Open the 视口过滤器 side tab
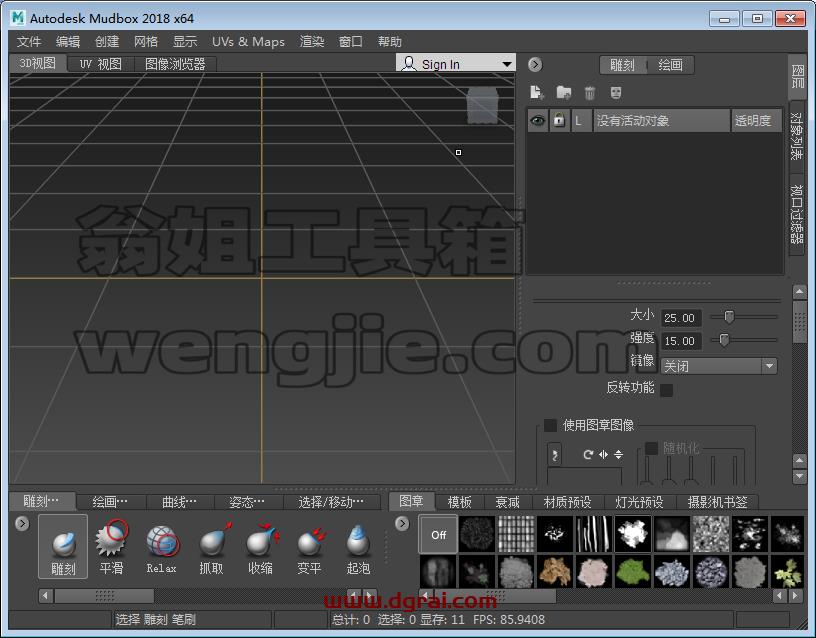The width and height of the screenshot is (816, 638). pos(796,214)
